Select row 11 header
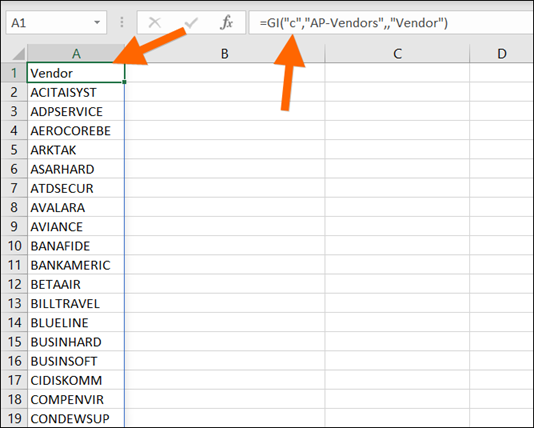 tap(14, 265)
